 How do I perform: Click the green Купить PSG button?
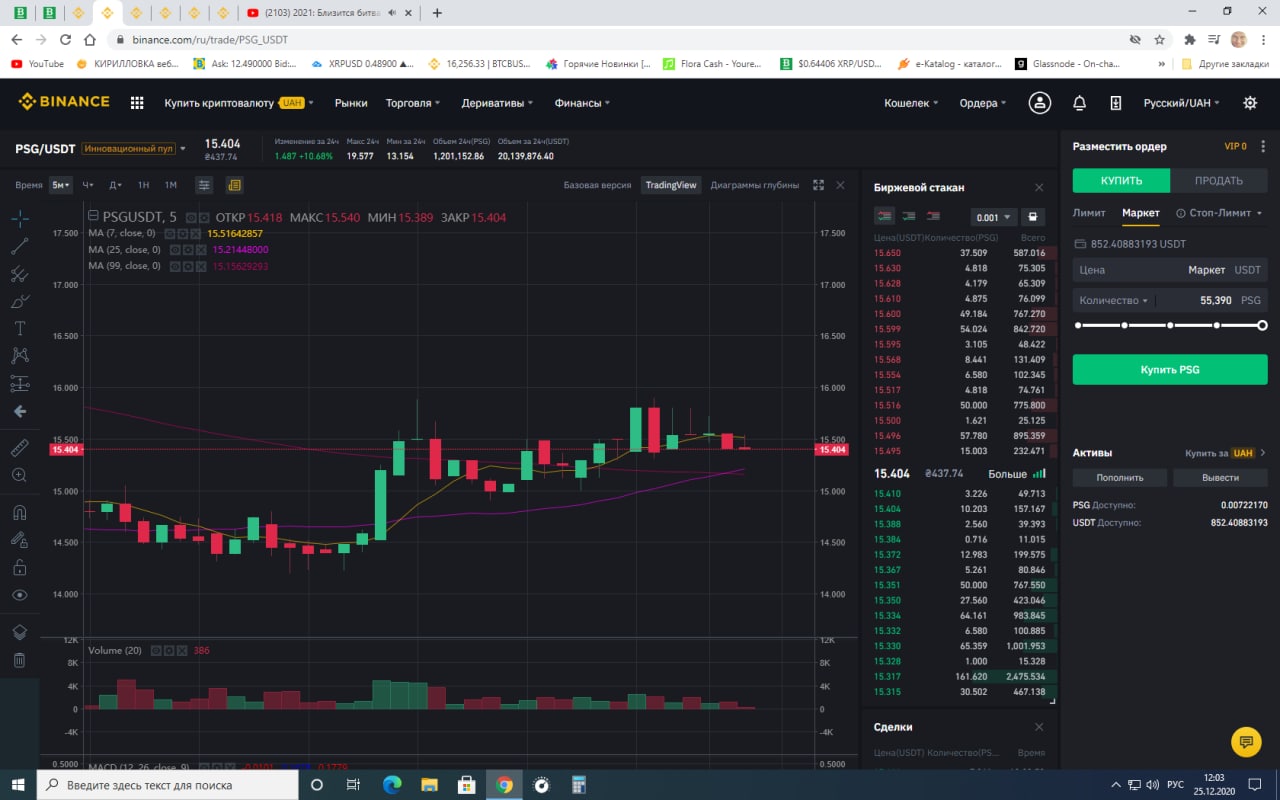[1169, 369]
